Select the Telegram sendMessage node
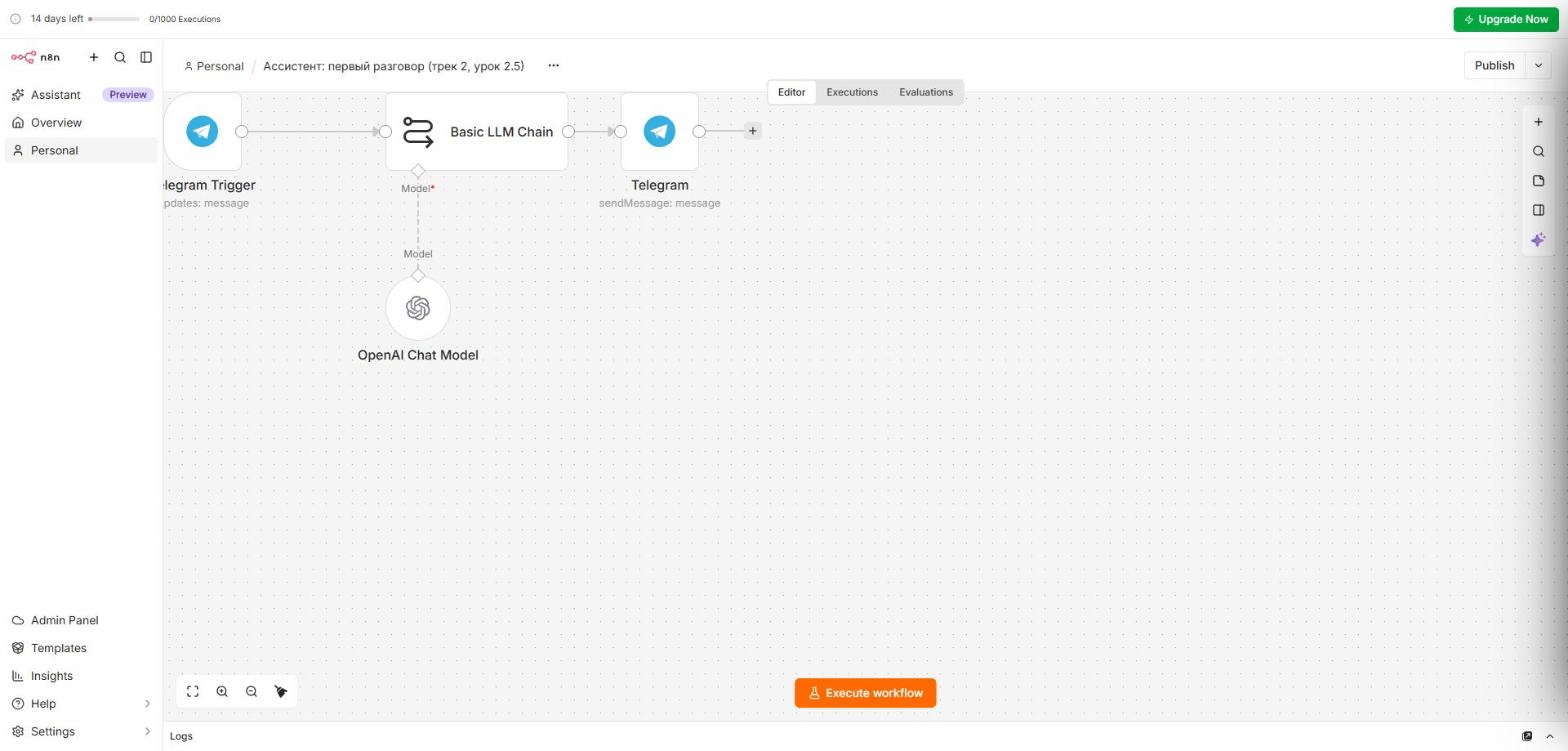 tap(660, 131)
